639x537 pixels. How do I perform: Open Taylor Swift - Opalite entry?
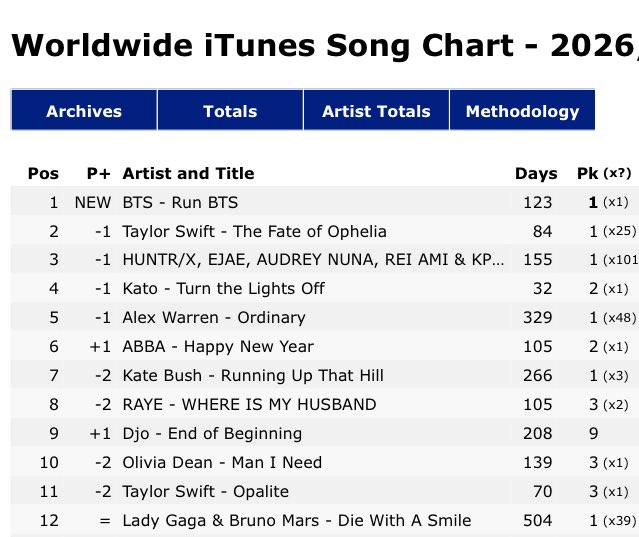[x=205, y=491]
